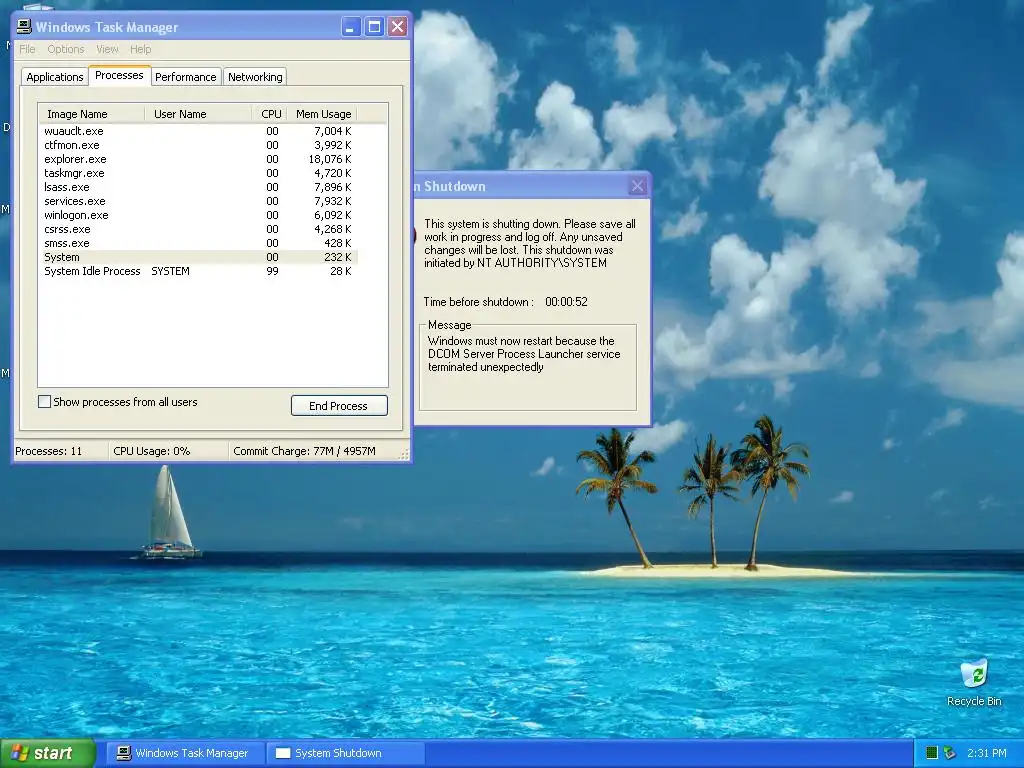Select the System Idle Process row
The width and height of the screenshot is (1024, 768).
199,271
